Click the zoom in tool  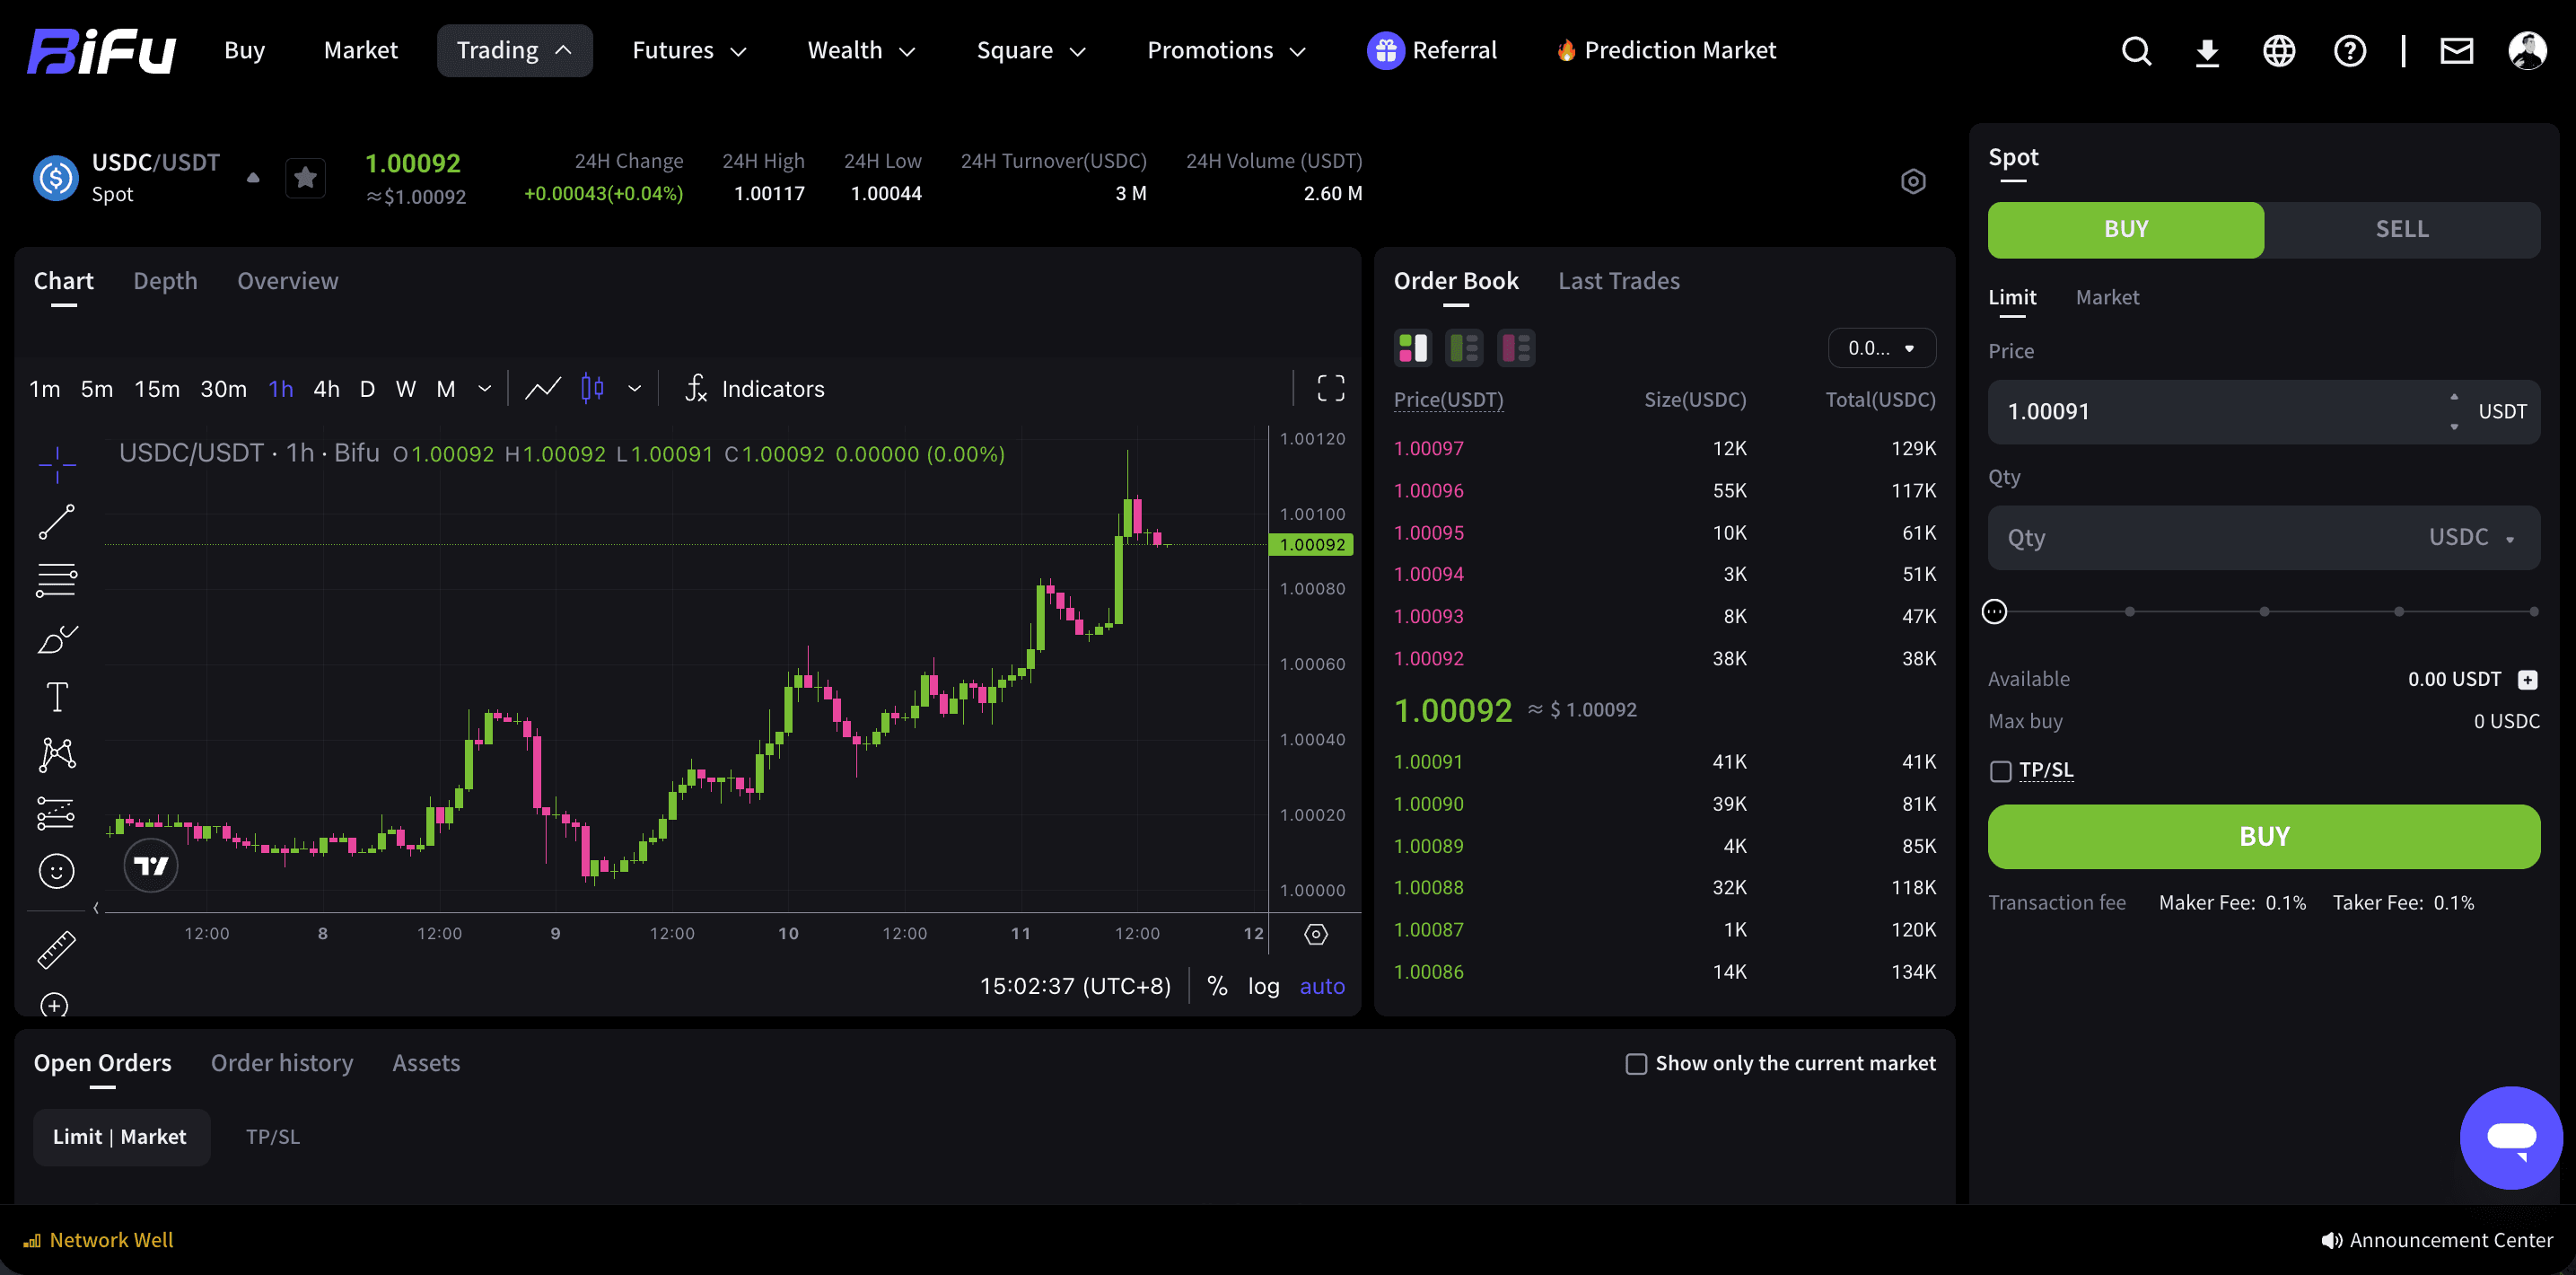pyautogui.click(x=55, y=1005)
